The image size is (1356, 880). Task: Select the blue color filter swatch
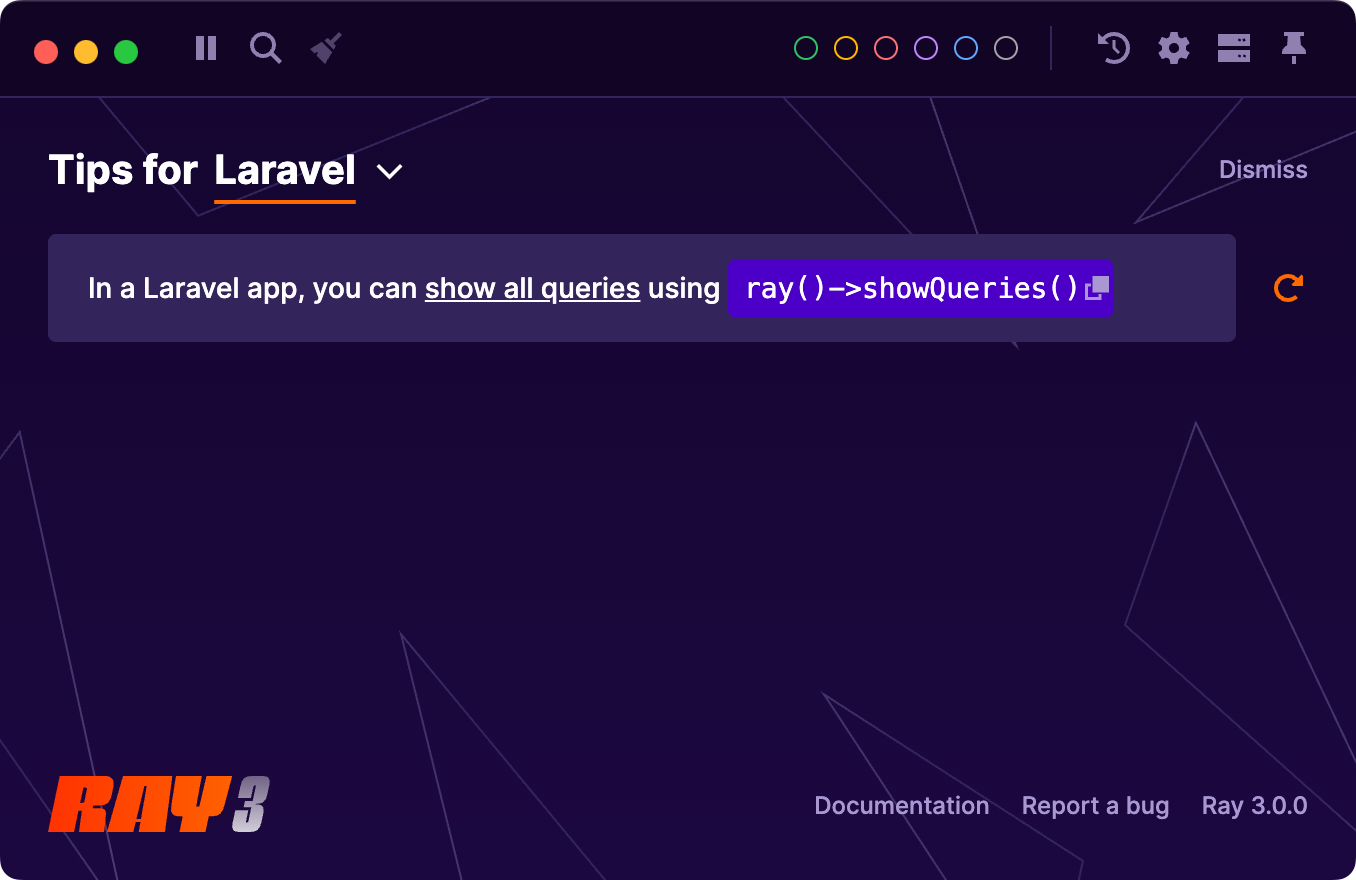965,47
